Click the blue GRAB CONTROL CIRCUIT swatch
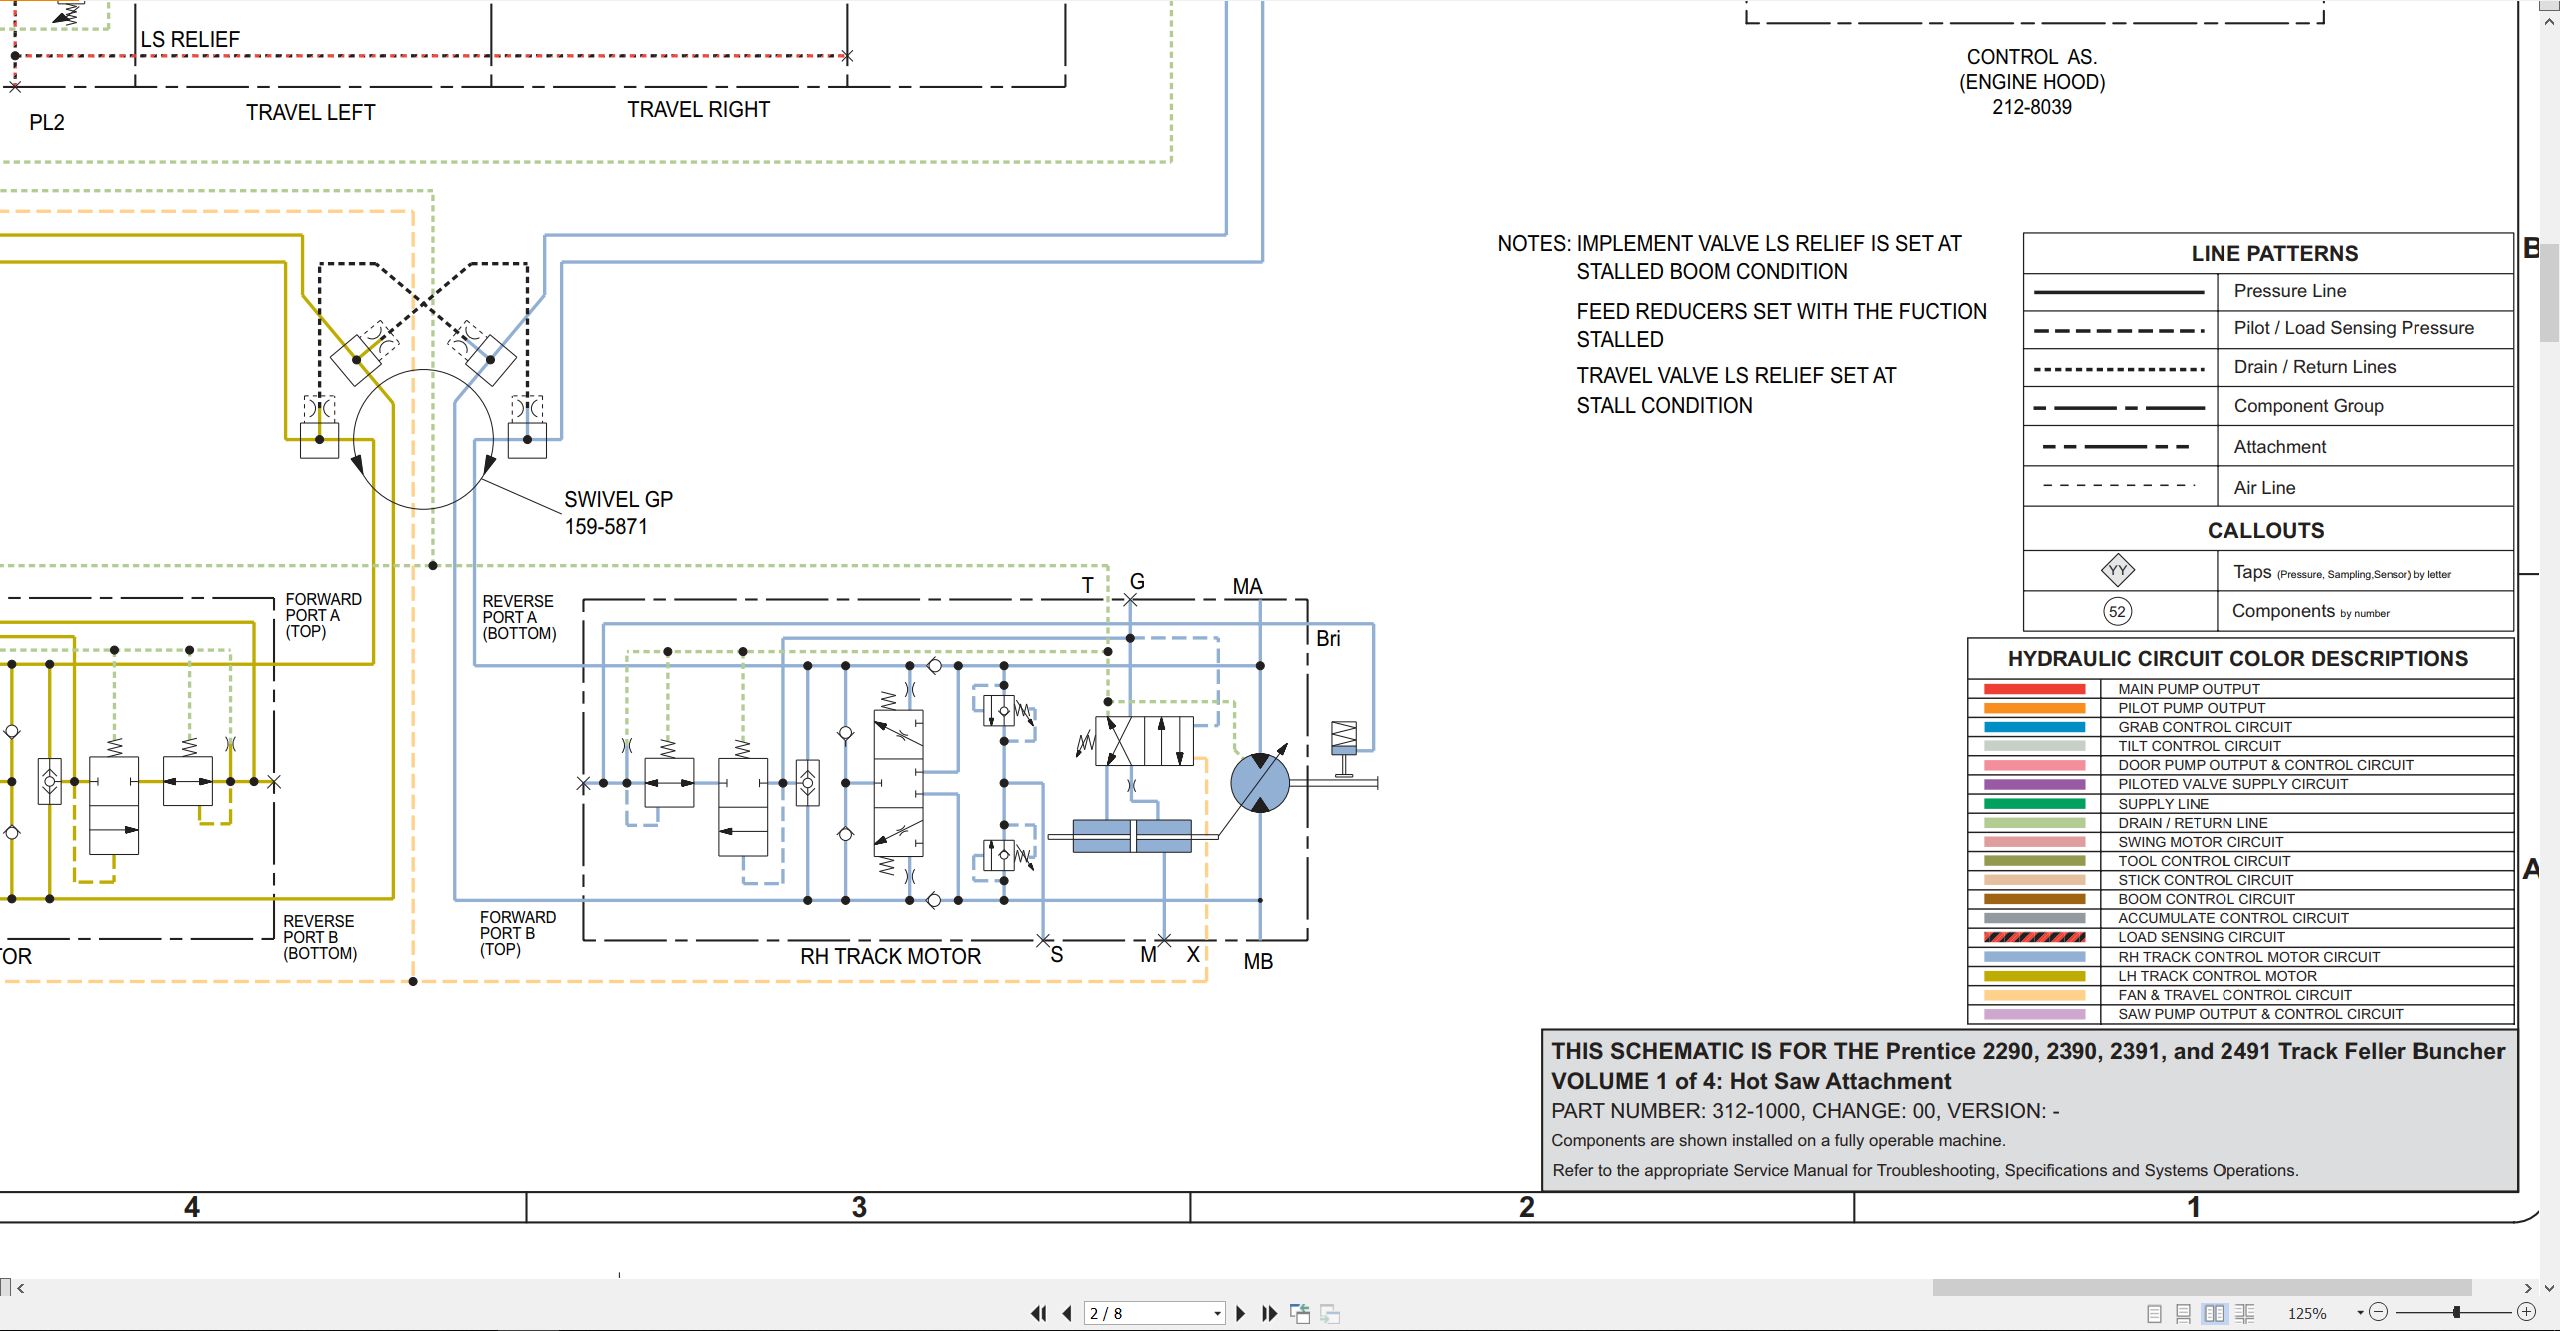This screenshot has width=2560, height=1331. [2033, 727]
